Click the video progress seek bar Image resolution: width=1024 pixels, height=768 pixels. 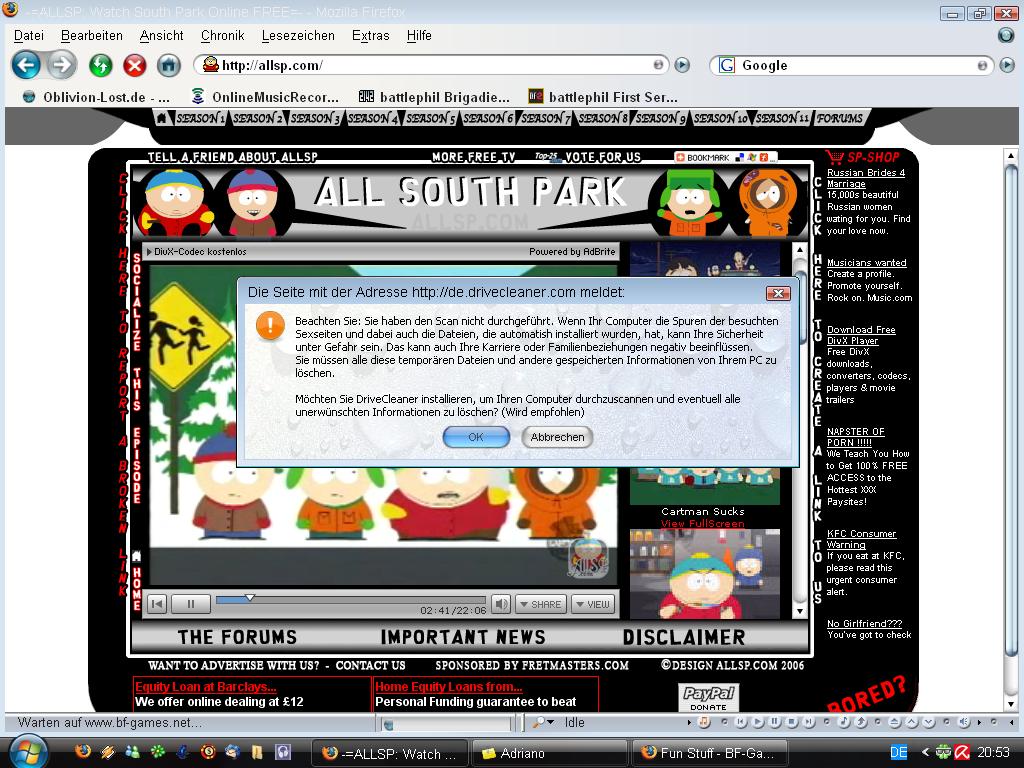coord(350,600)
